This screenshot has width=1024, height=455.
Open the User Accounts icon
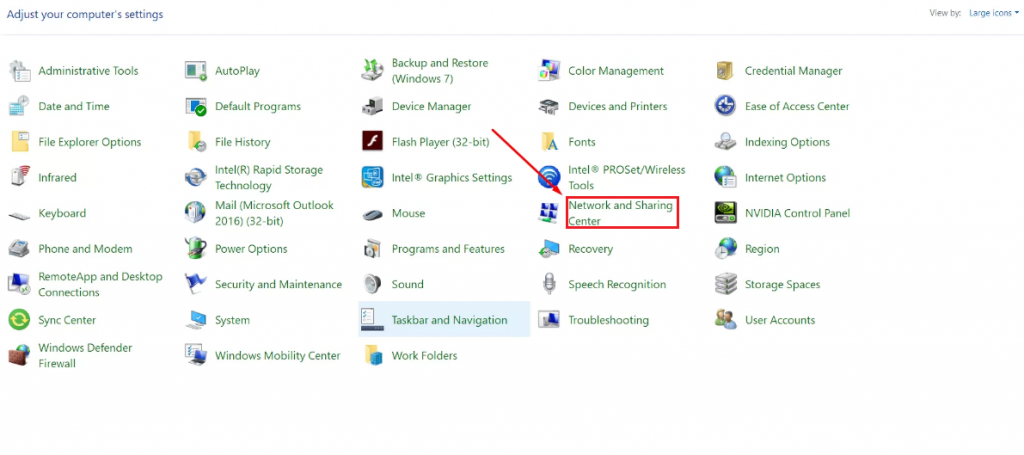(x=726, y=320)
